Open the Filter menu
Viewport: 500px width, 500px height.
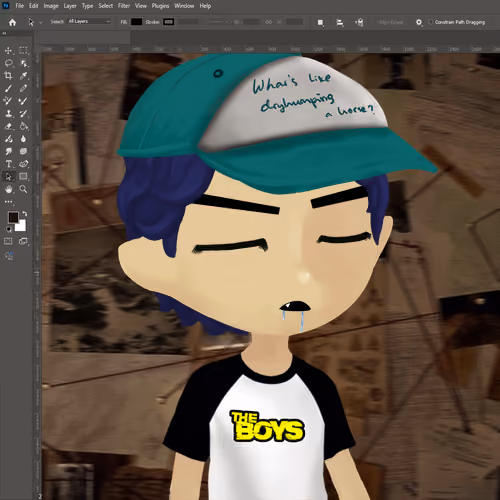(x=124, y=6)
